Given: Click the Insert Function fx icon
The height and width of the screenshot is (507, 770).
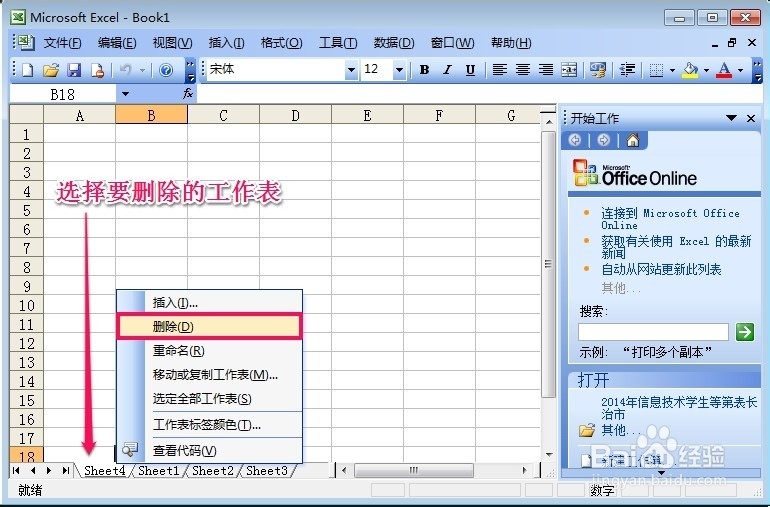Looking at the screenshot, I should [x=188, y=93].
